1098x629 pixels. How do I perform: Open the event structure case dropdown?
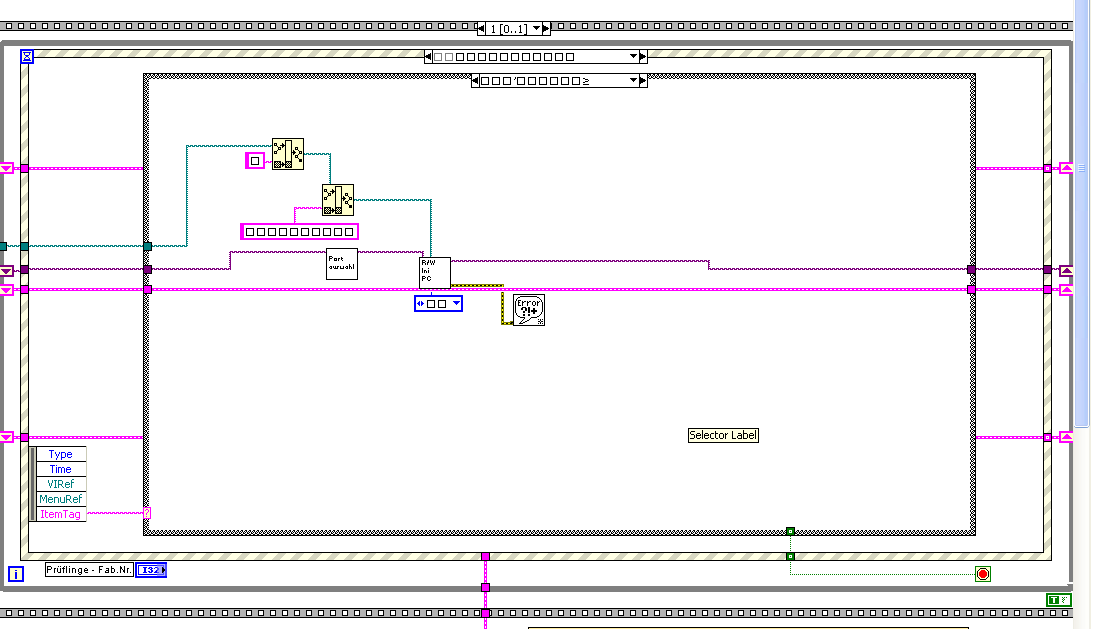633,57
